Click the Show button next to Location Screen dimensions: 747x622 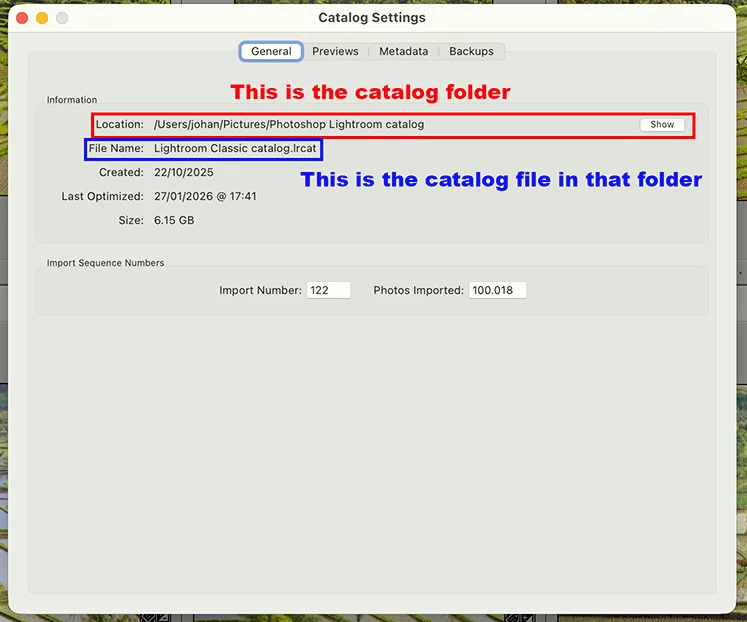click(662, 125)
